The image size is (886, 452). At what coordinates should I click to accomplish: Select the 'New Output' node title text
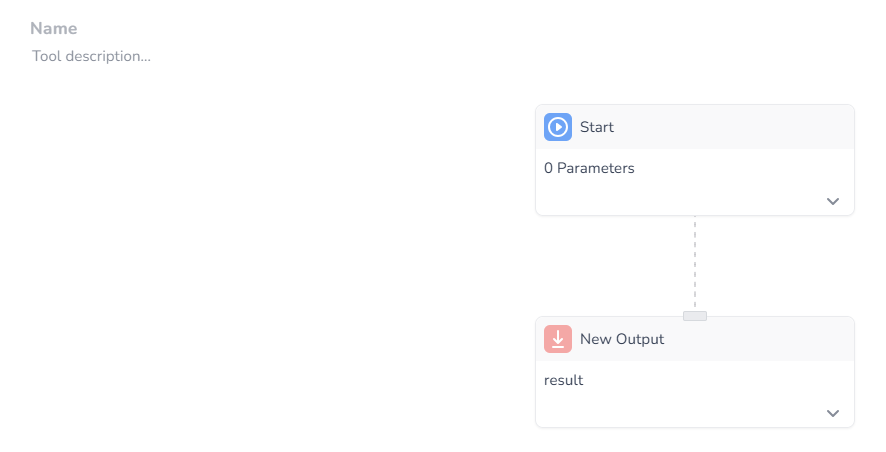click(622, 339)
